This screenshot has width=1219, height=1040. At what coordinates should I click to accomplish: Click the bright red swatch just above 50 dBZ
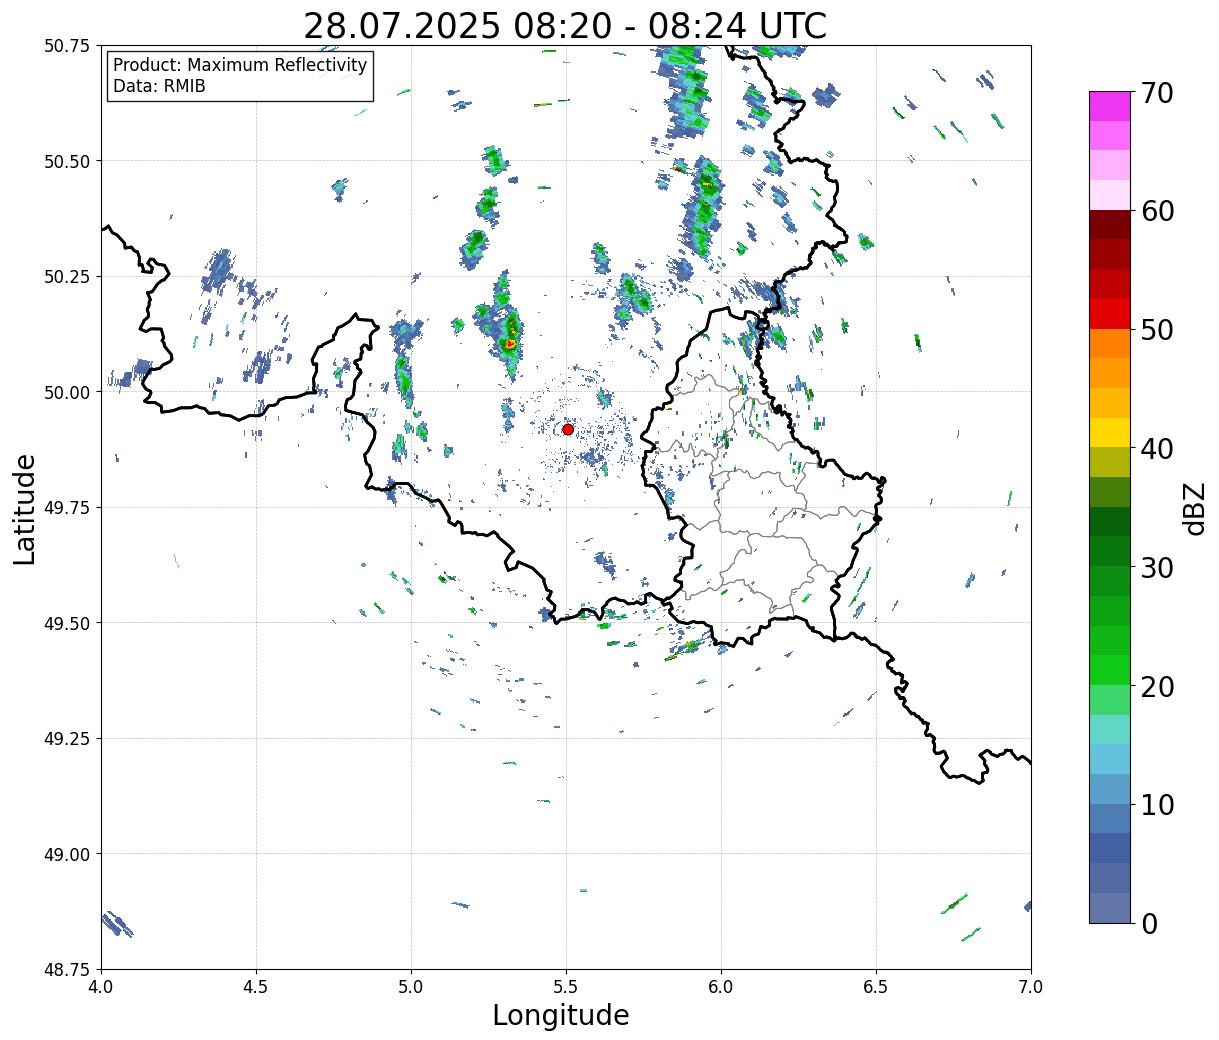[x=1110, y=314]
